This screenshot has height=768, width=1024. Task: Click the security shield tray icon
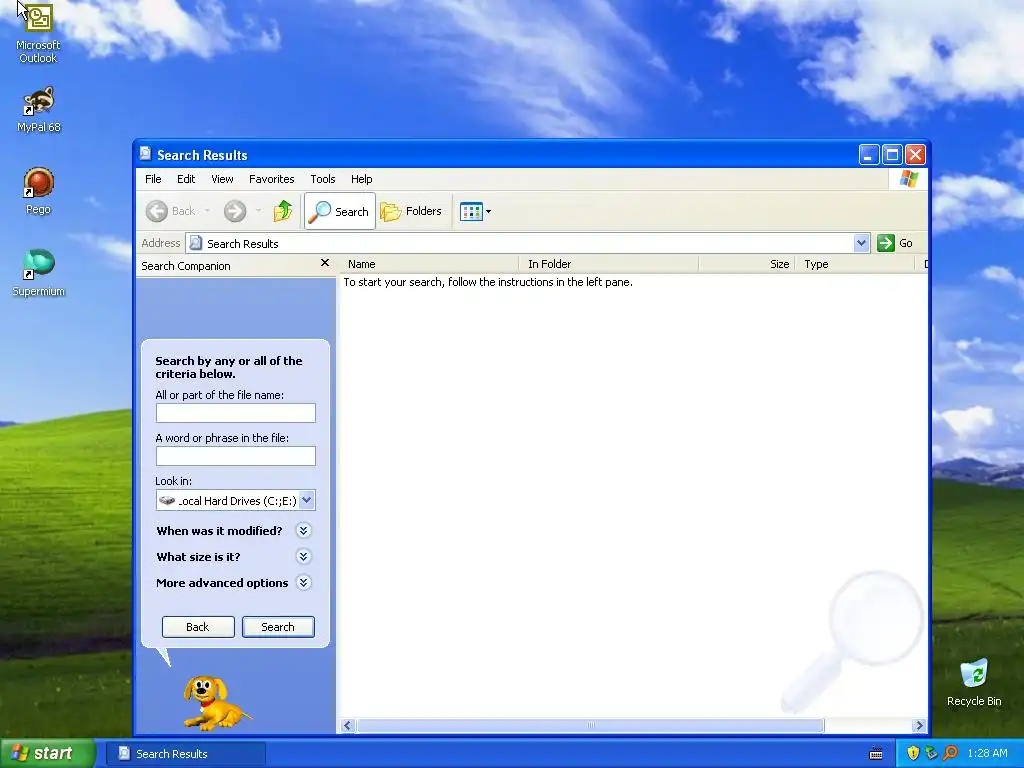(x=913, y=753)
